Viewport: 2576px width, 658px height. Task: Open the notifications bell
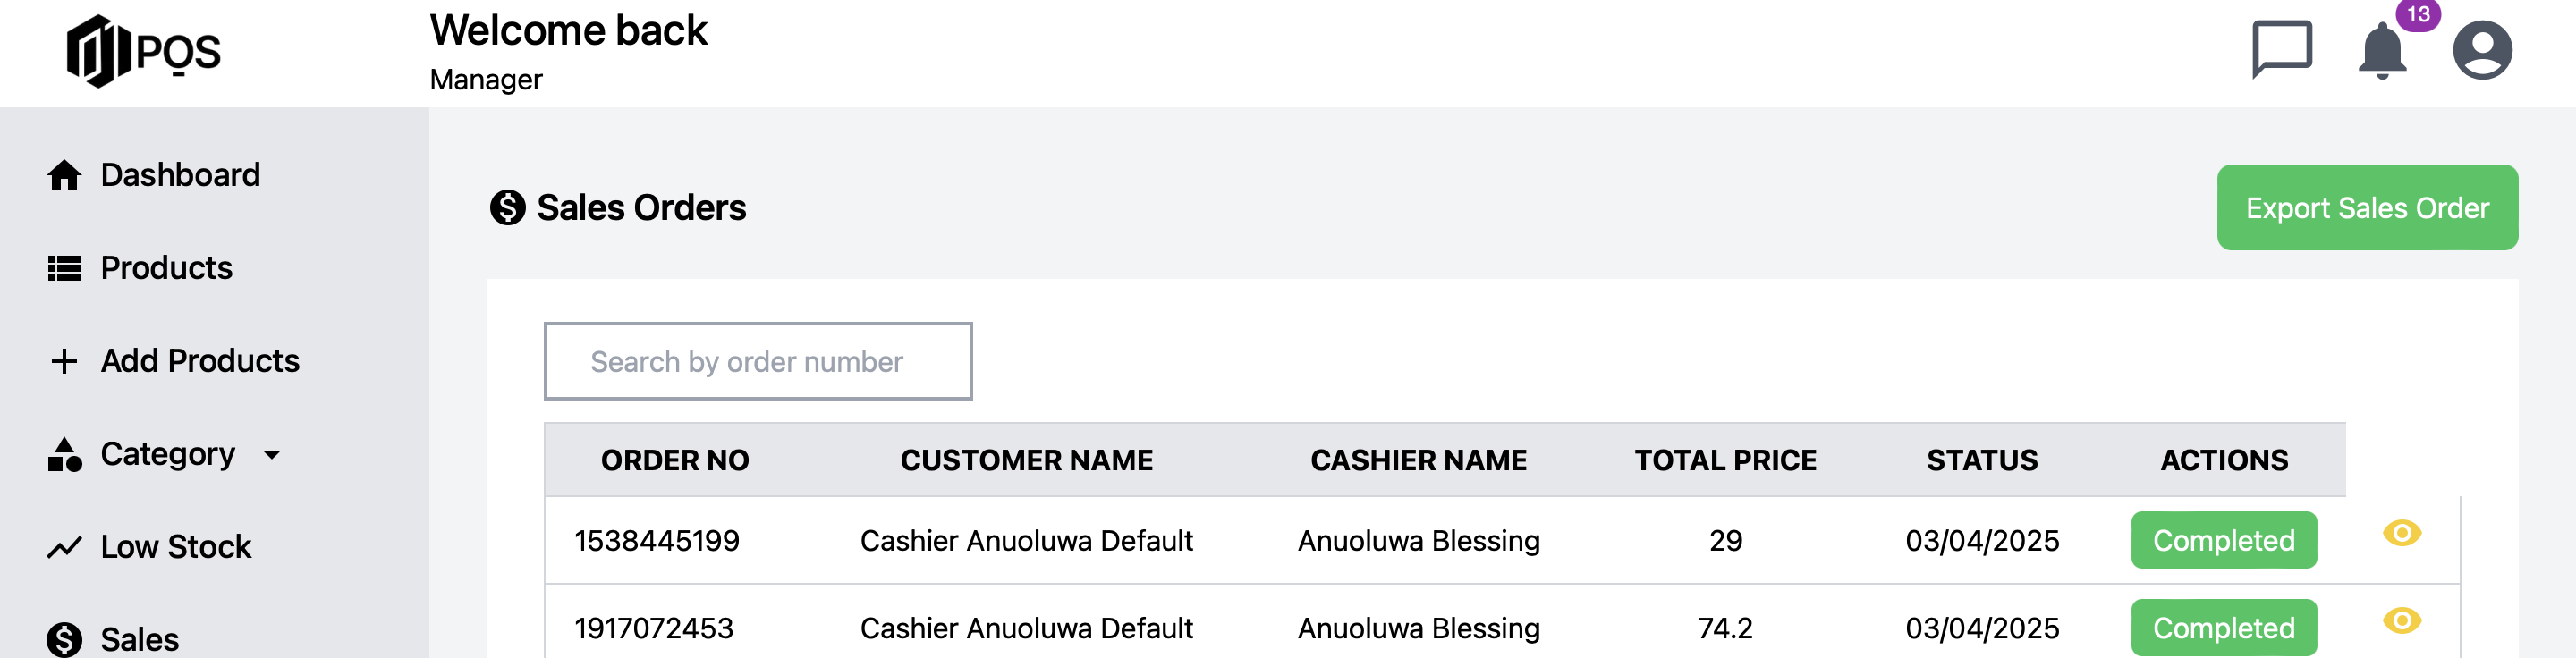tap(2383, 50)
